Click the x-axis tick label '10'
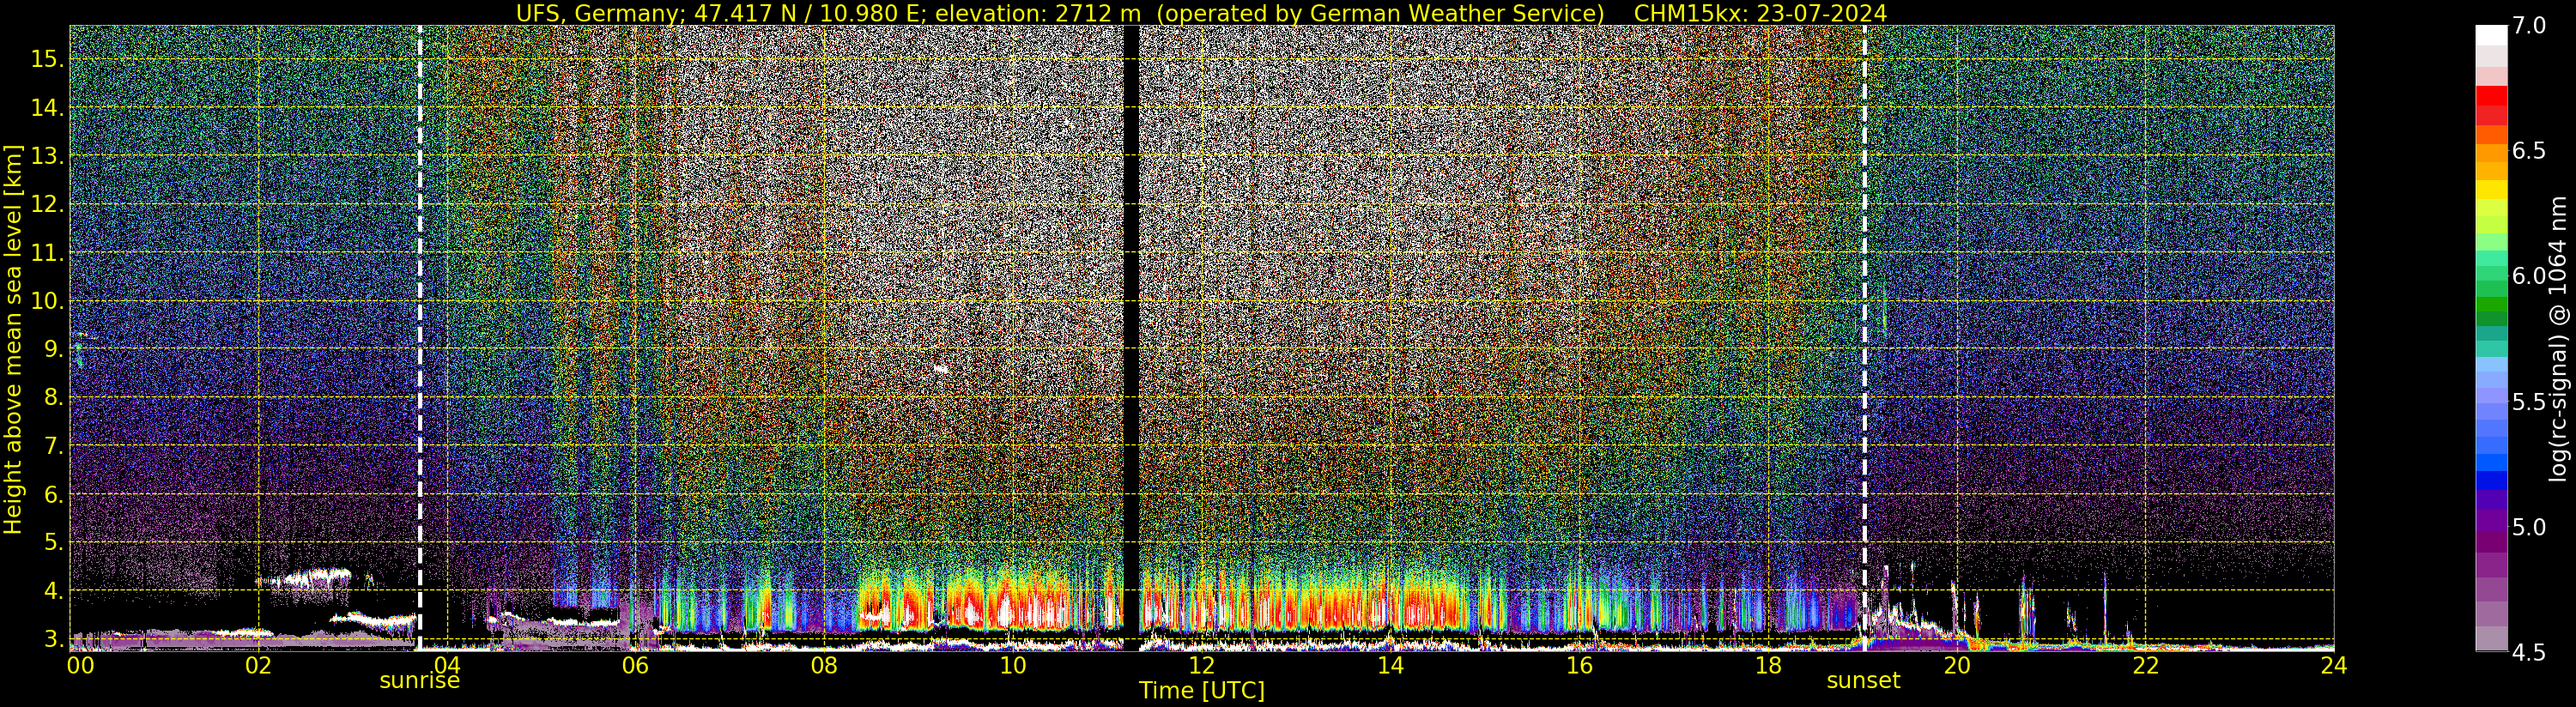This screenshot has width=2576, height=707. (x=1012, y=666)
